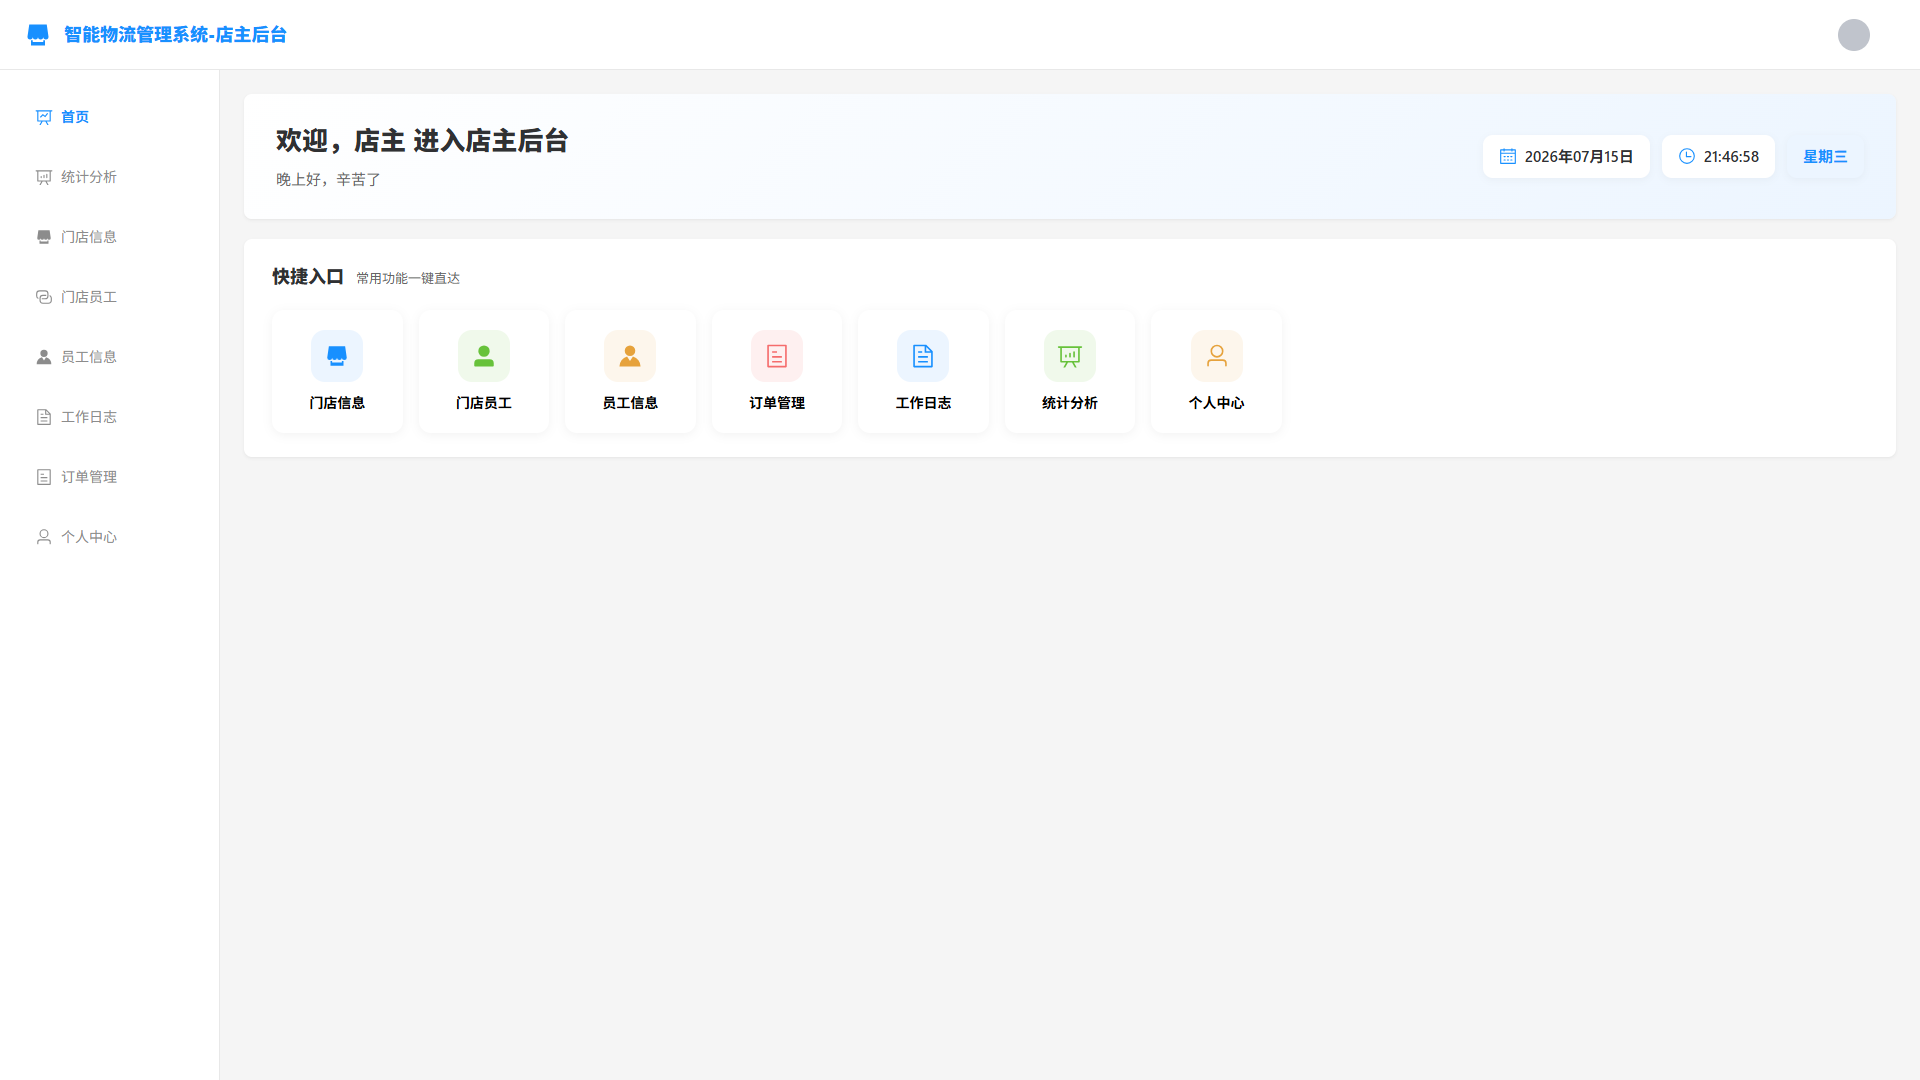
Task: Open the 员工信息 quick entry card label
Action: coord(630,403)
